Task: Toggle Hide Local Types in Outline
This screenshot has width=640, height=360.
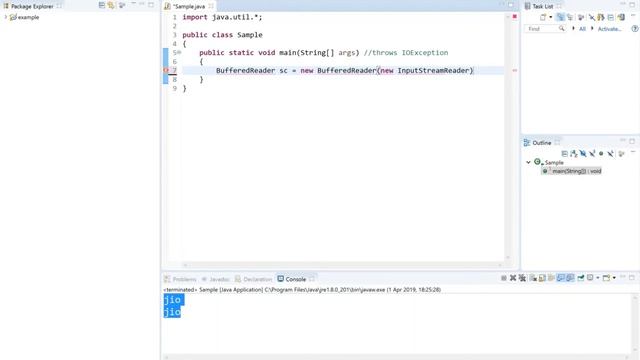Action: [x=610, y=154]
